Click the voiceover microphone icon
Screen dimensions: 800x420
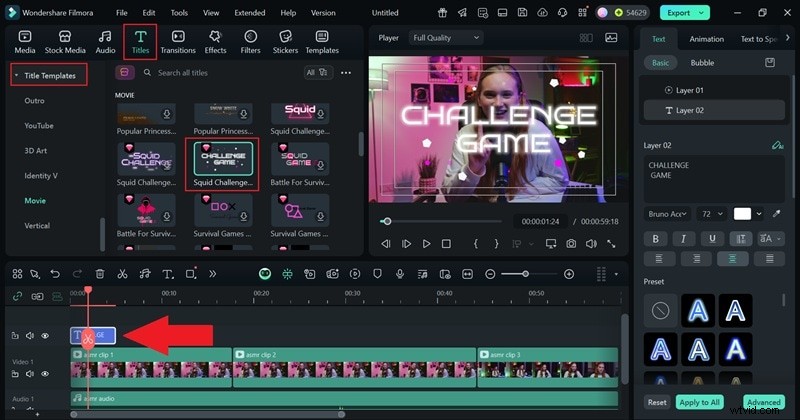tap(400, 274)
